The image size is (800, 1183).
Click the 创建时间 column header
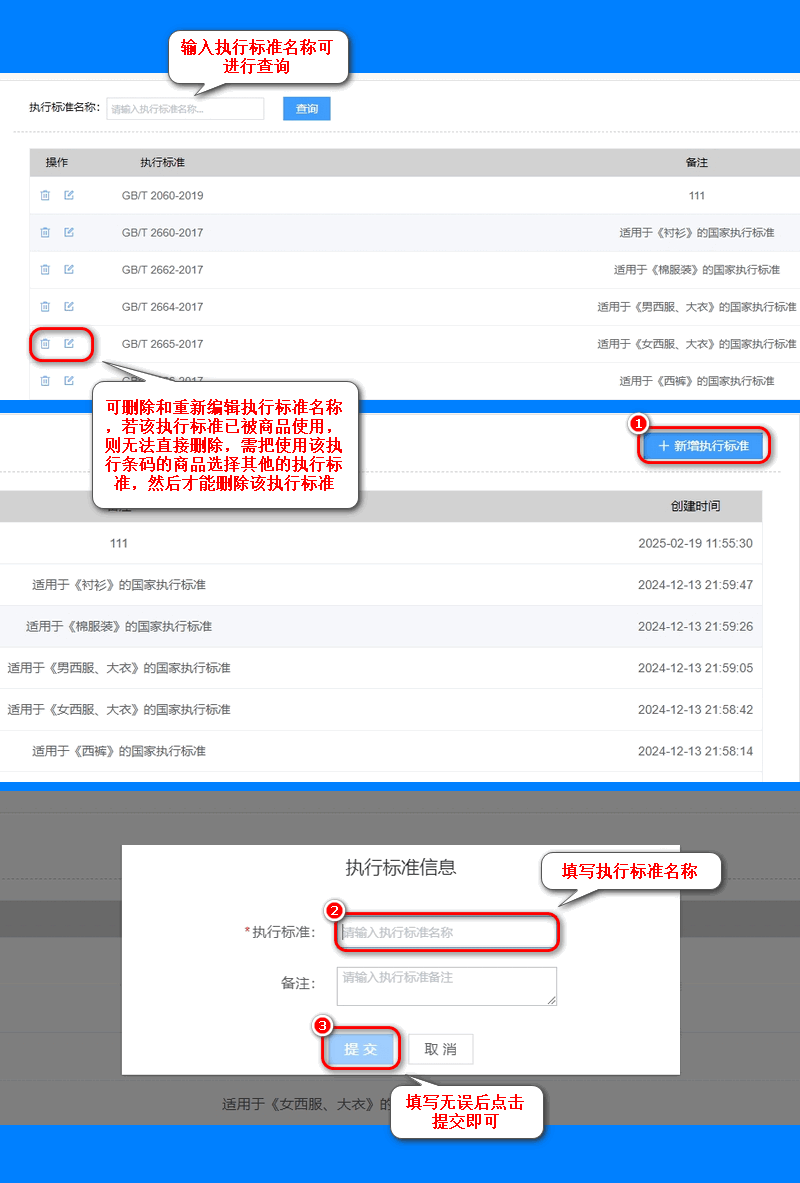(695, 506)
